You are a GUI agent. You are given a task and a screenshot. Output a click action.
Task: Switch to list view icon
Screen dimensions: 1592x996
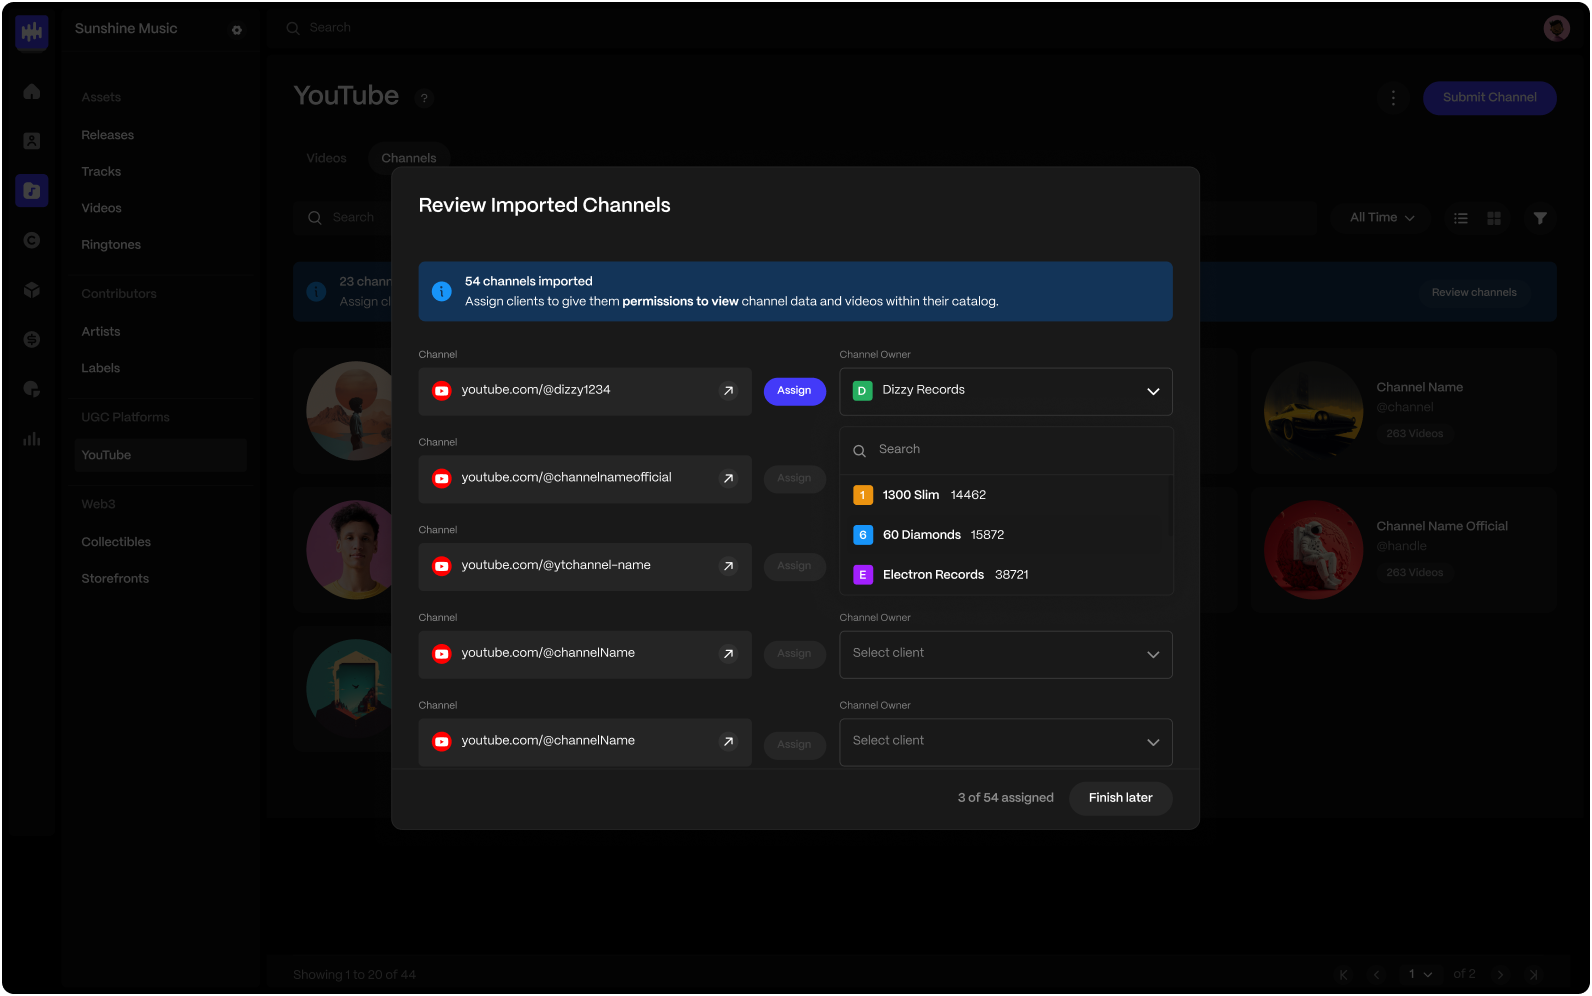pyautogui.click(x=1461, y=218)
